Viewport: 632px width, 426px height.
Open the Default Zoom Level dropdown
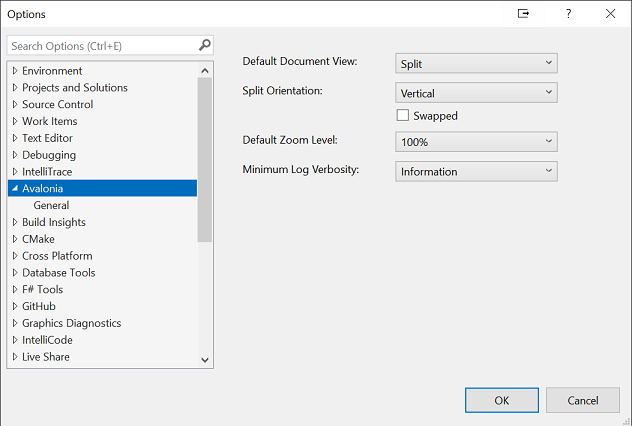[476, 142]
